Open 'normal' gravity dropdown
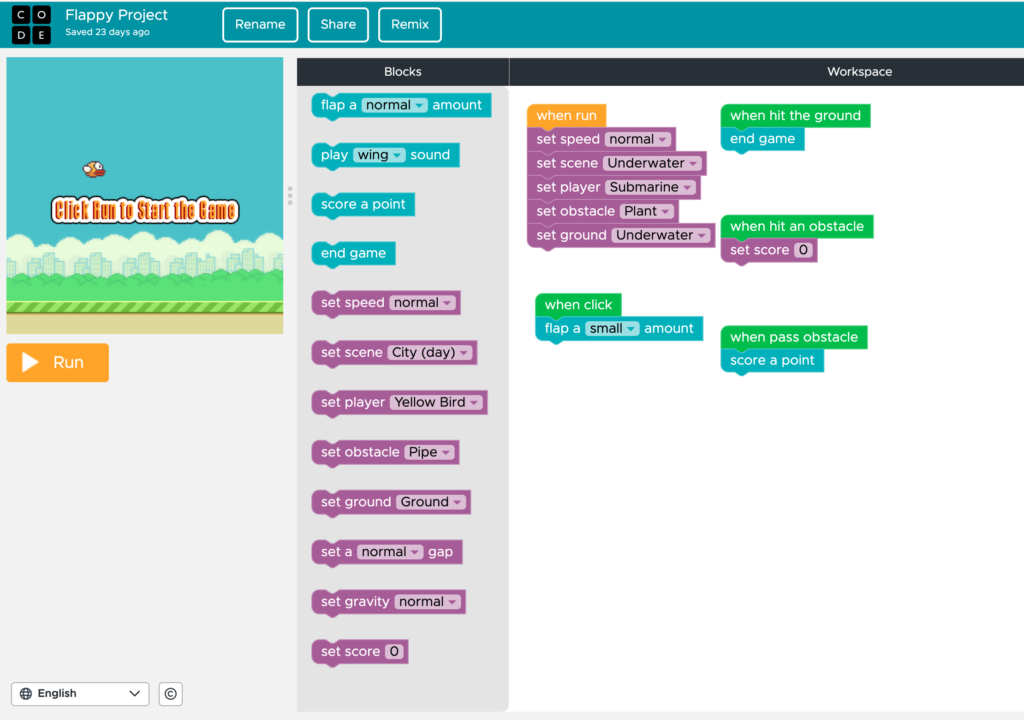This screenshot has width=1024, height=720. click(428, 602)
